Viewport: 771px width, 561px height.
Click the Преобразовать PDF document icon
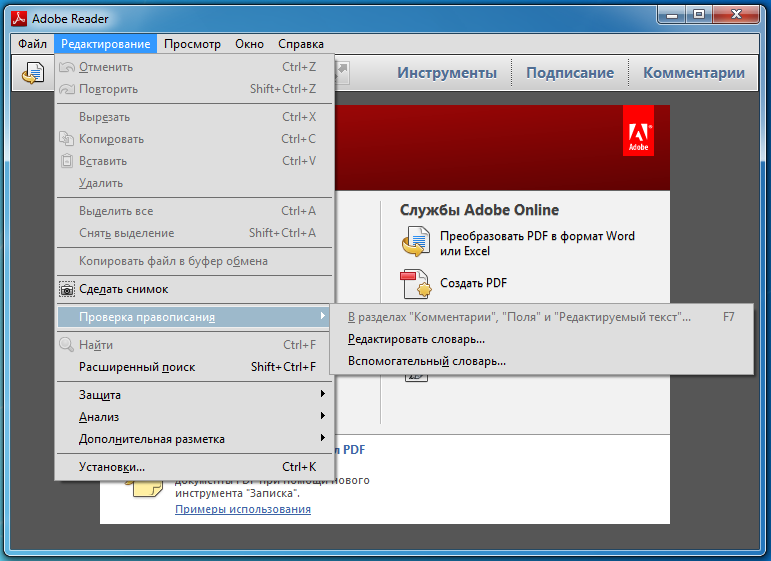416,241
